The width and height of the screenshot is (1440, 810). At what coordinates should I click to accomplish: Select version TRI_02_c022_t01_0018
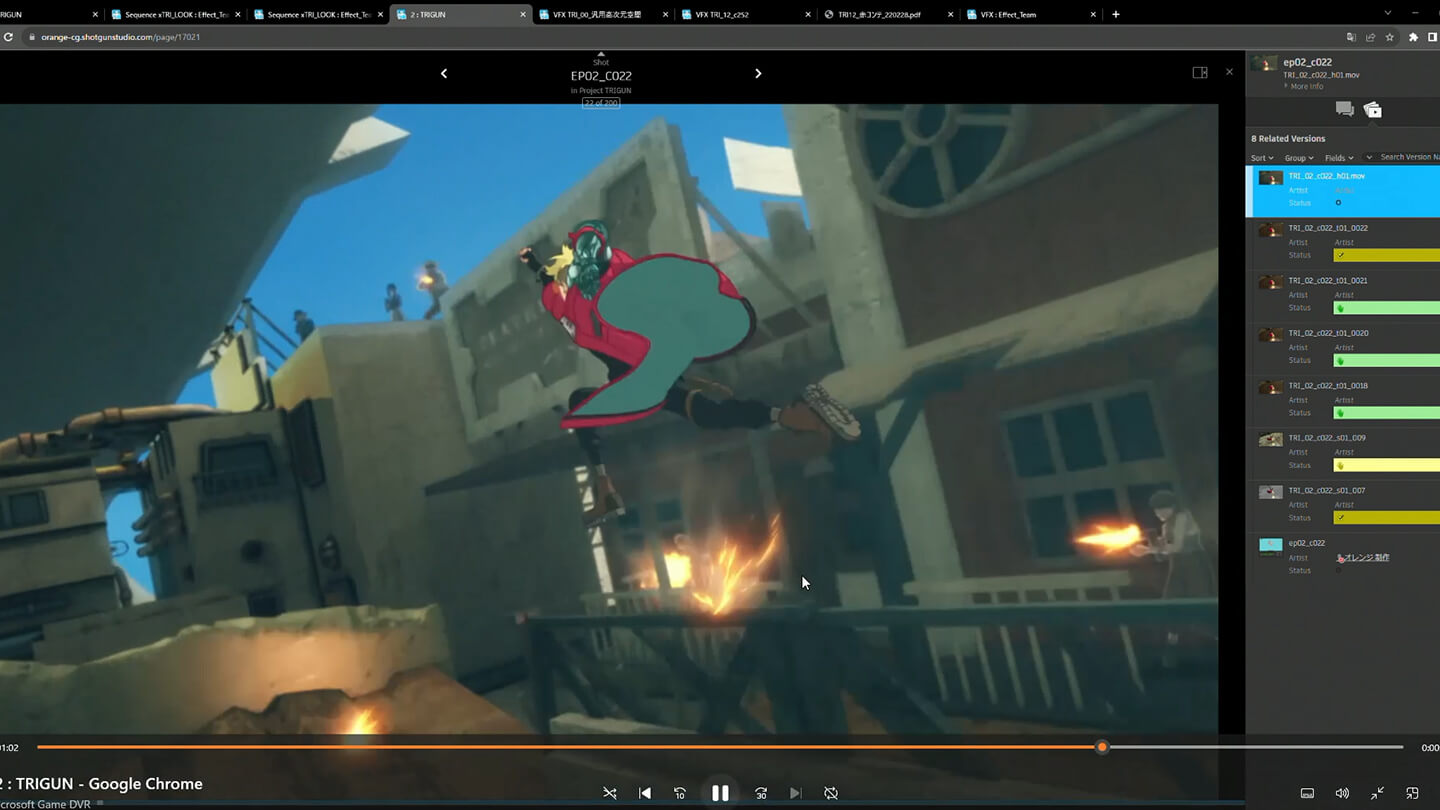[1343, 401]
